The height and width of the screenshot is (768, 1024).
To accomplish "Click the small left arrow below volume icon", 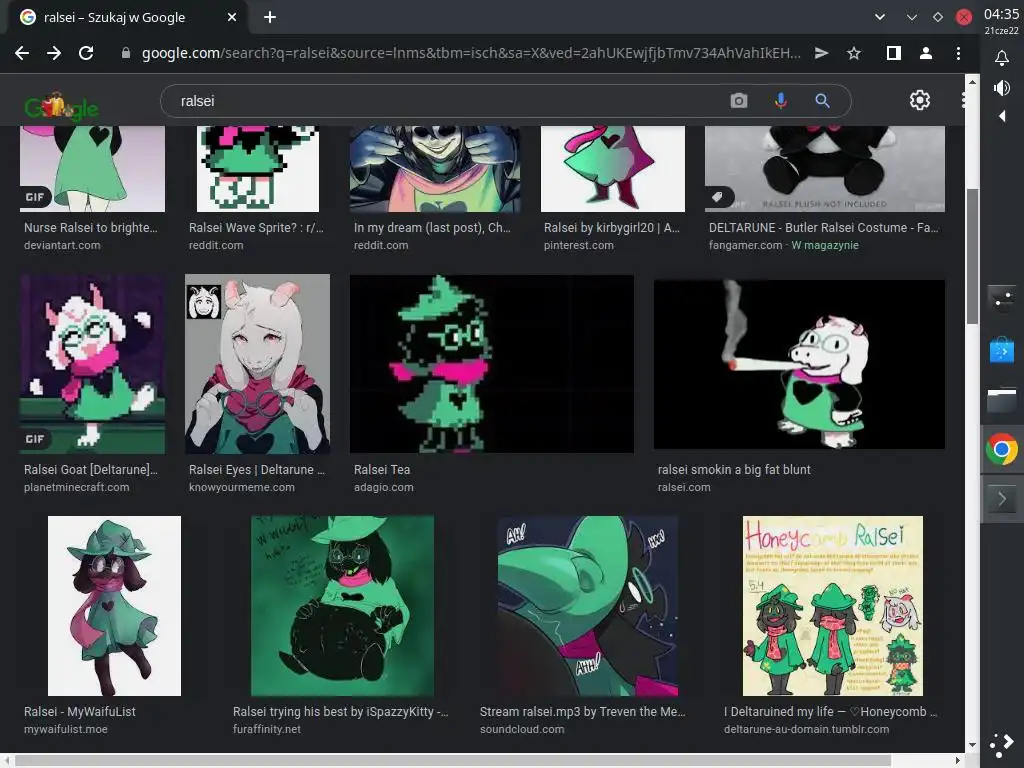I will 1002,116.
